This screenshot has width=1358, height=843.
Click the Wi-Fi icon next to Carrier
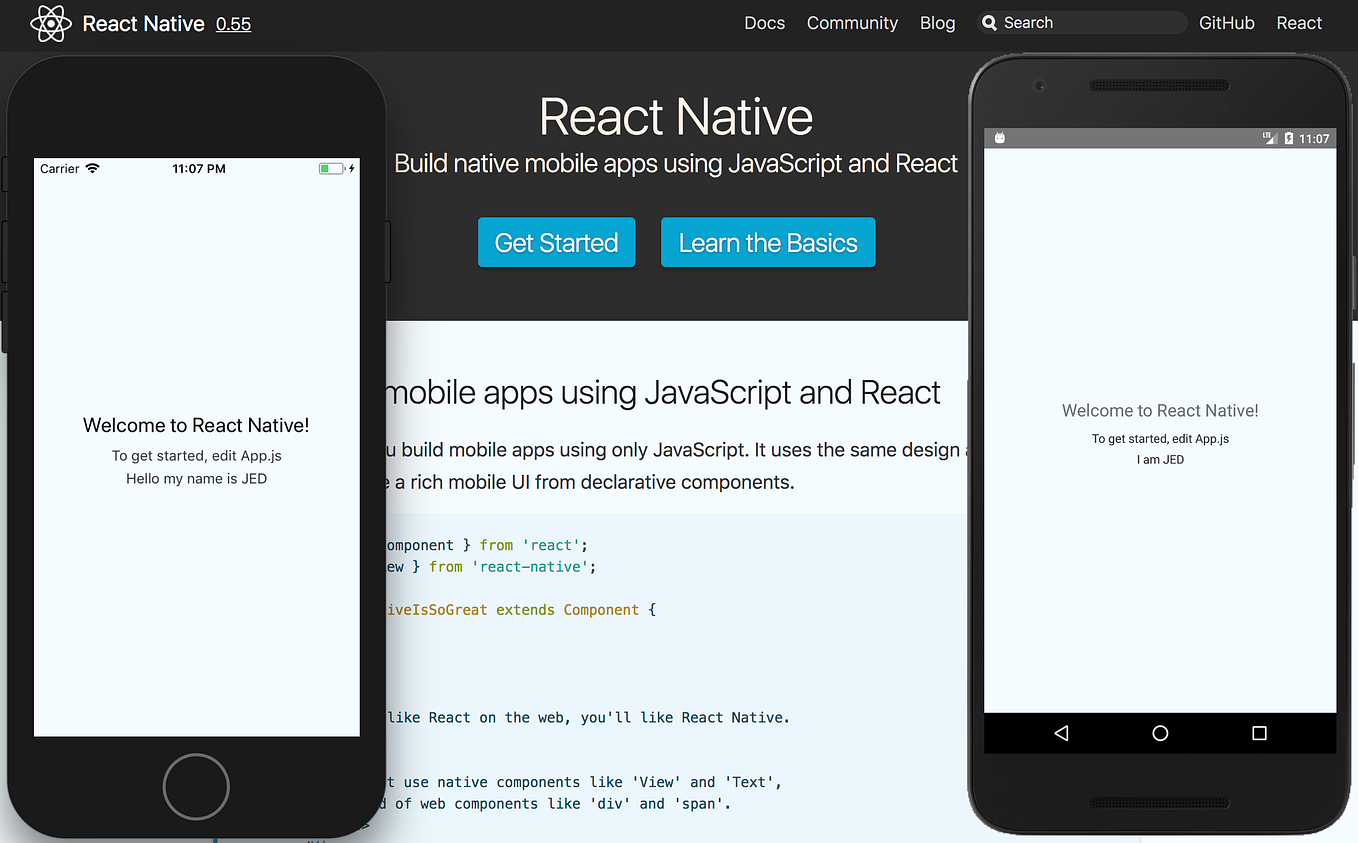[92, 168]
